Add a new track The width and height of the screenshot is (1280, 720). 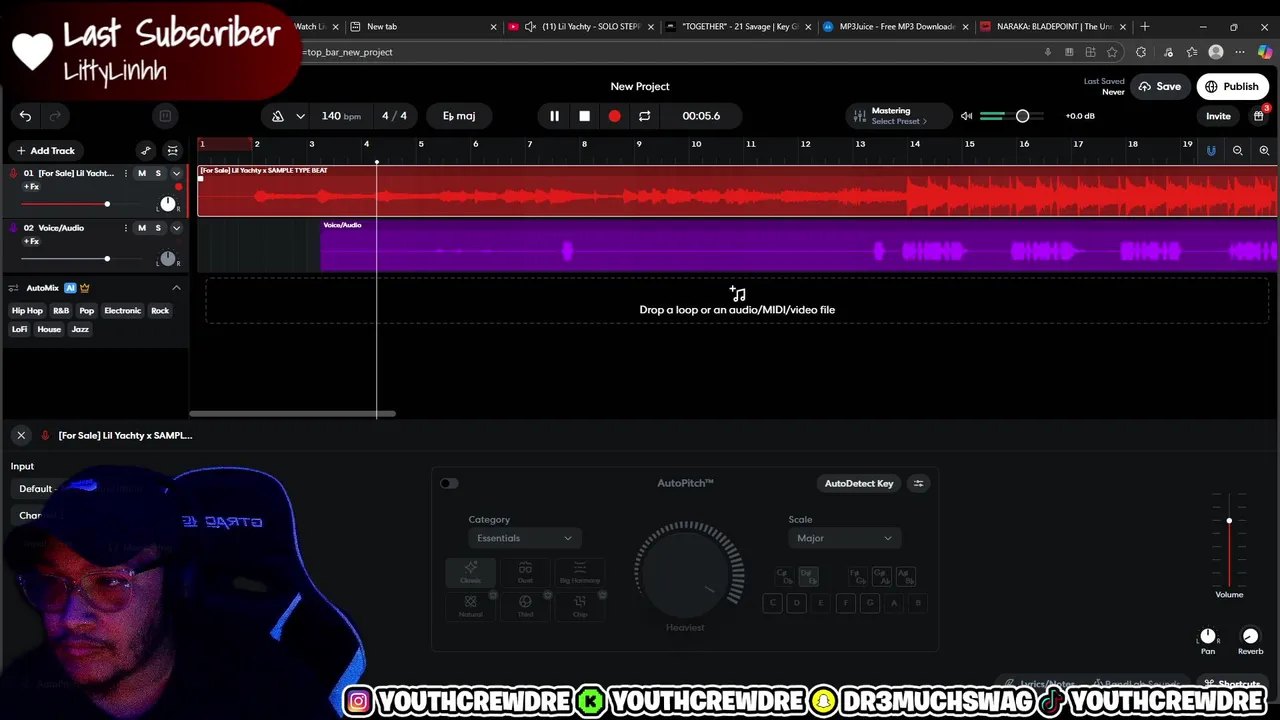tap(46, 151)
